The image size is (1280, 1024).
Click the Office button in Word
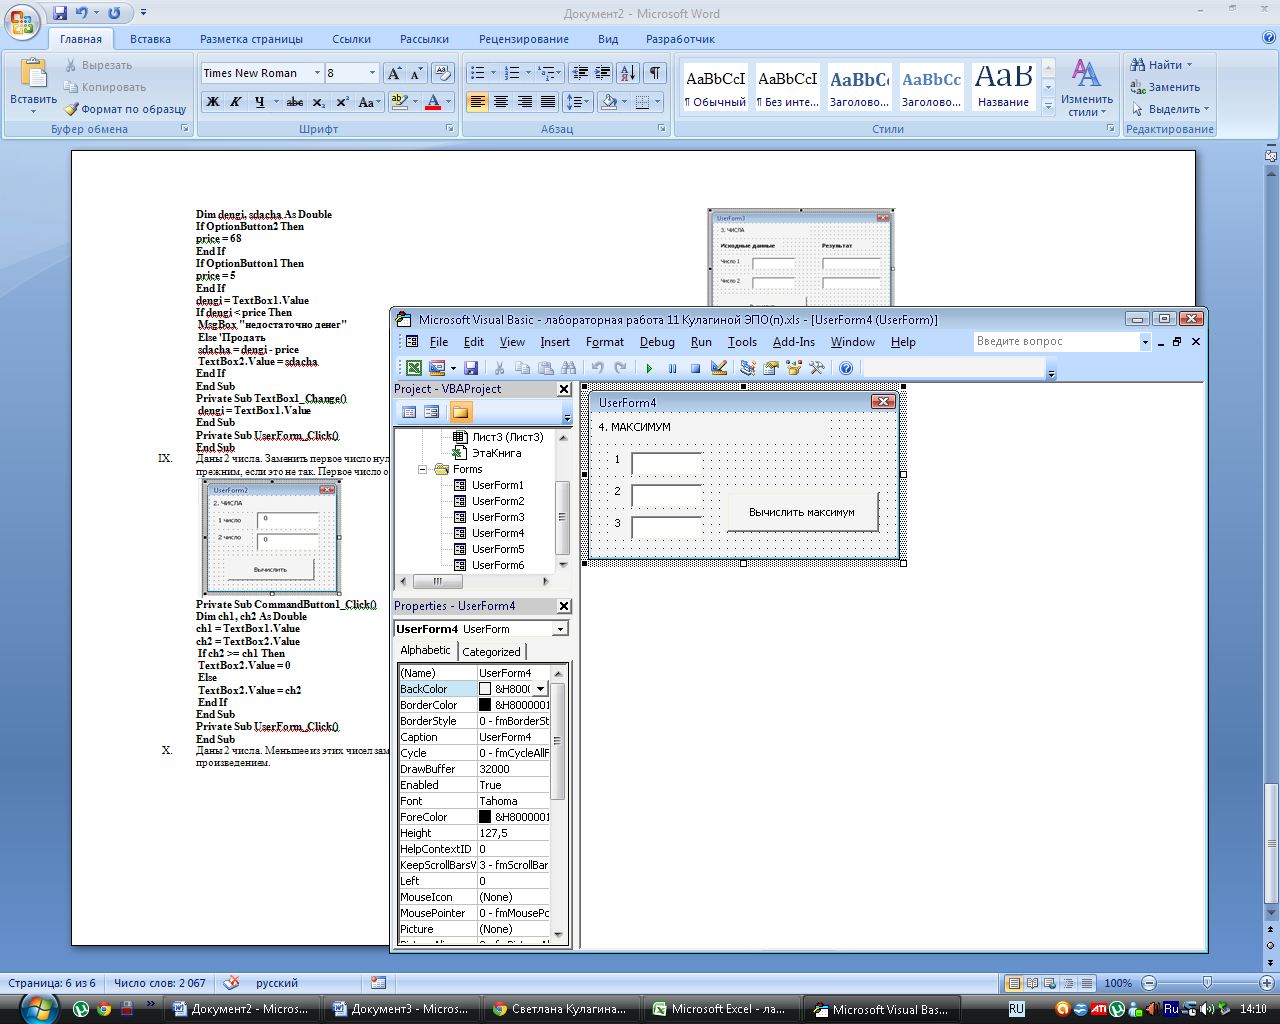(x=24, y=22)
